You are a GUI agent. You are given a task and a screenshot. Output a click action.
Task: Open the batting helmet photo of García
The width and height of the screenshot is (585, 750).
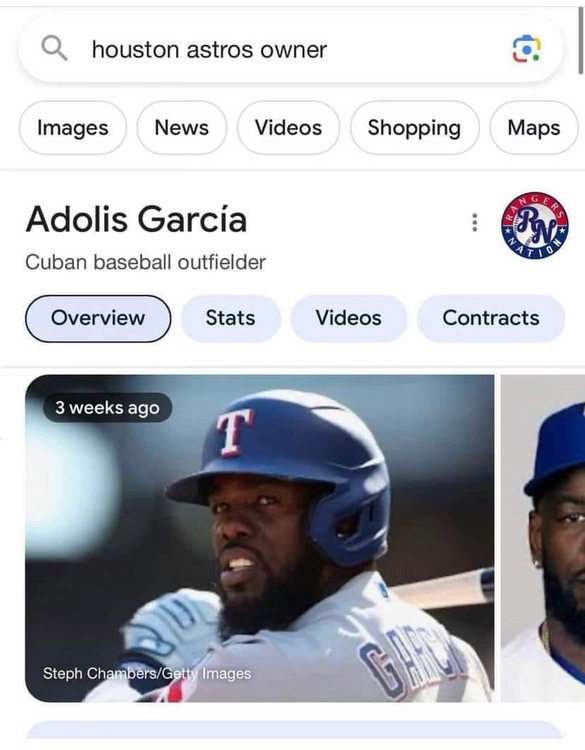[260, 538]
